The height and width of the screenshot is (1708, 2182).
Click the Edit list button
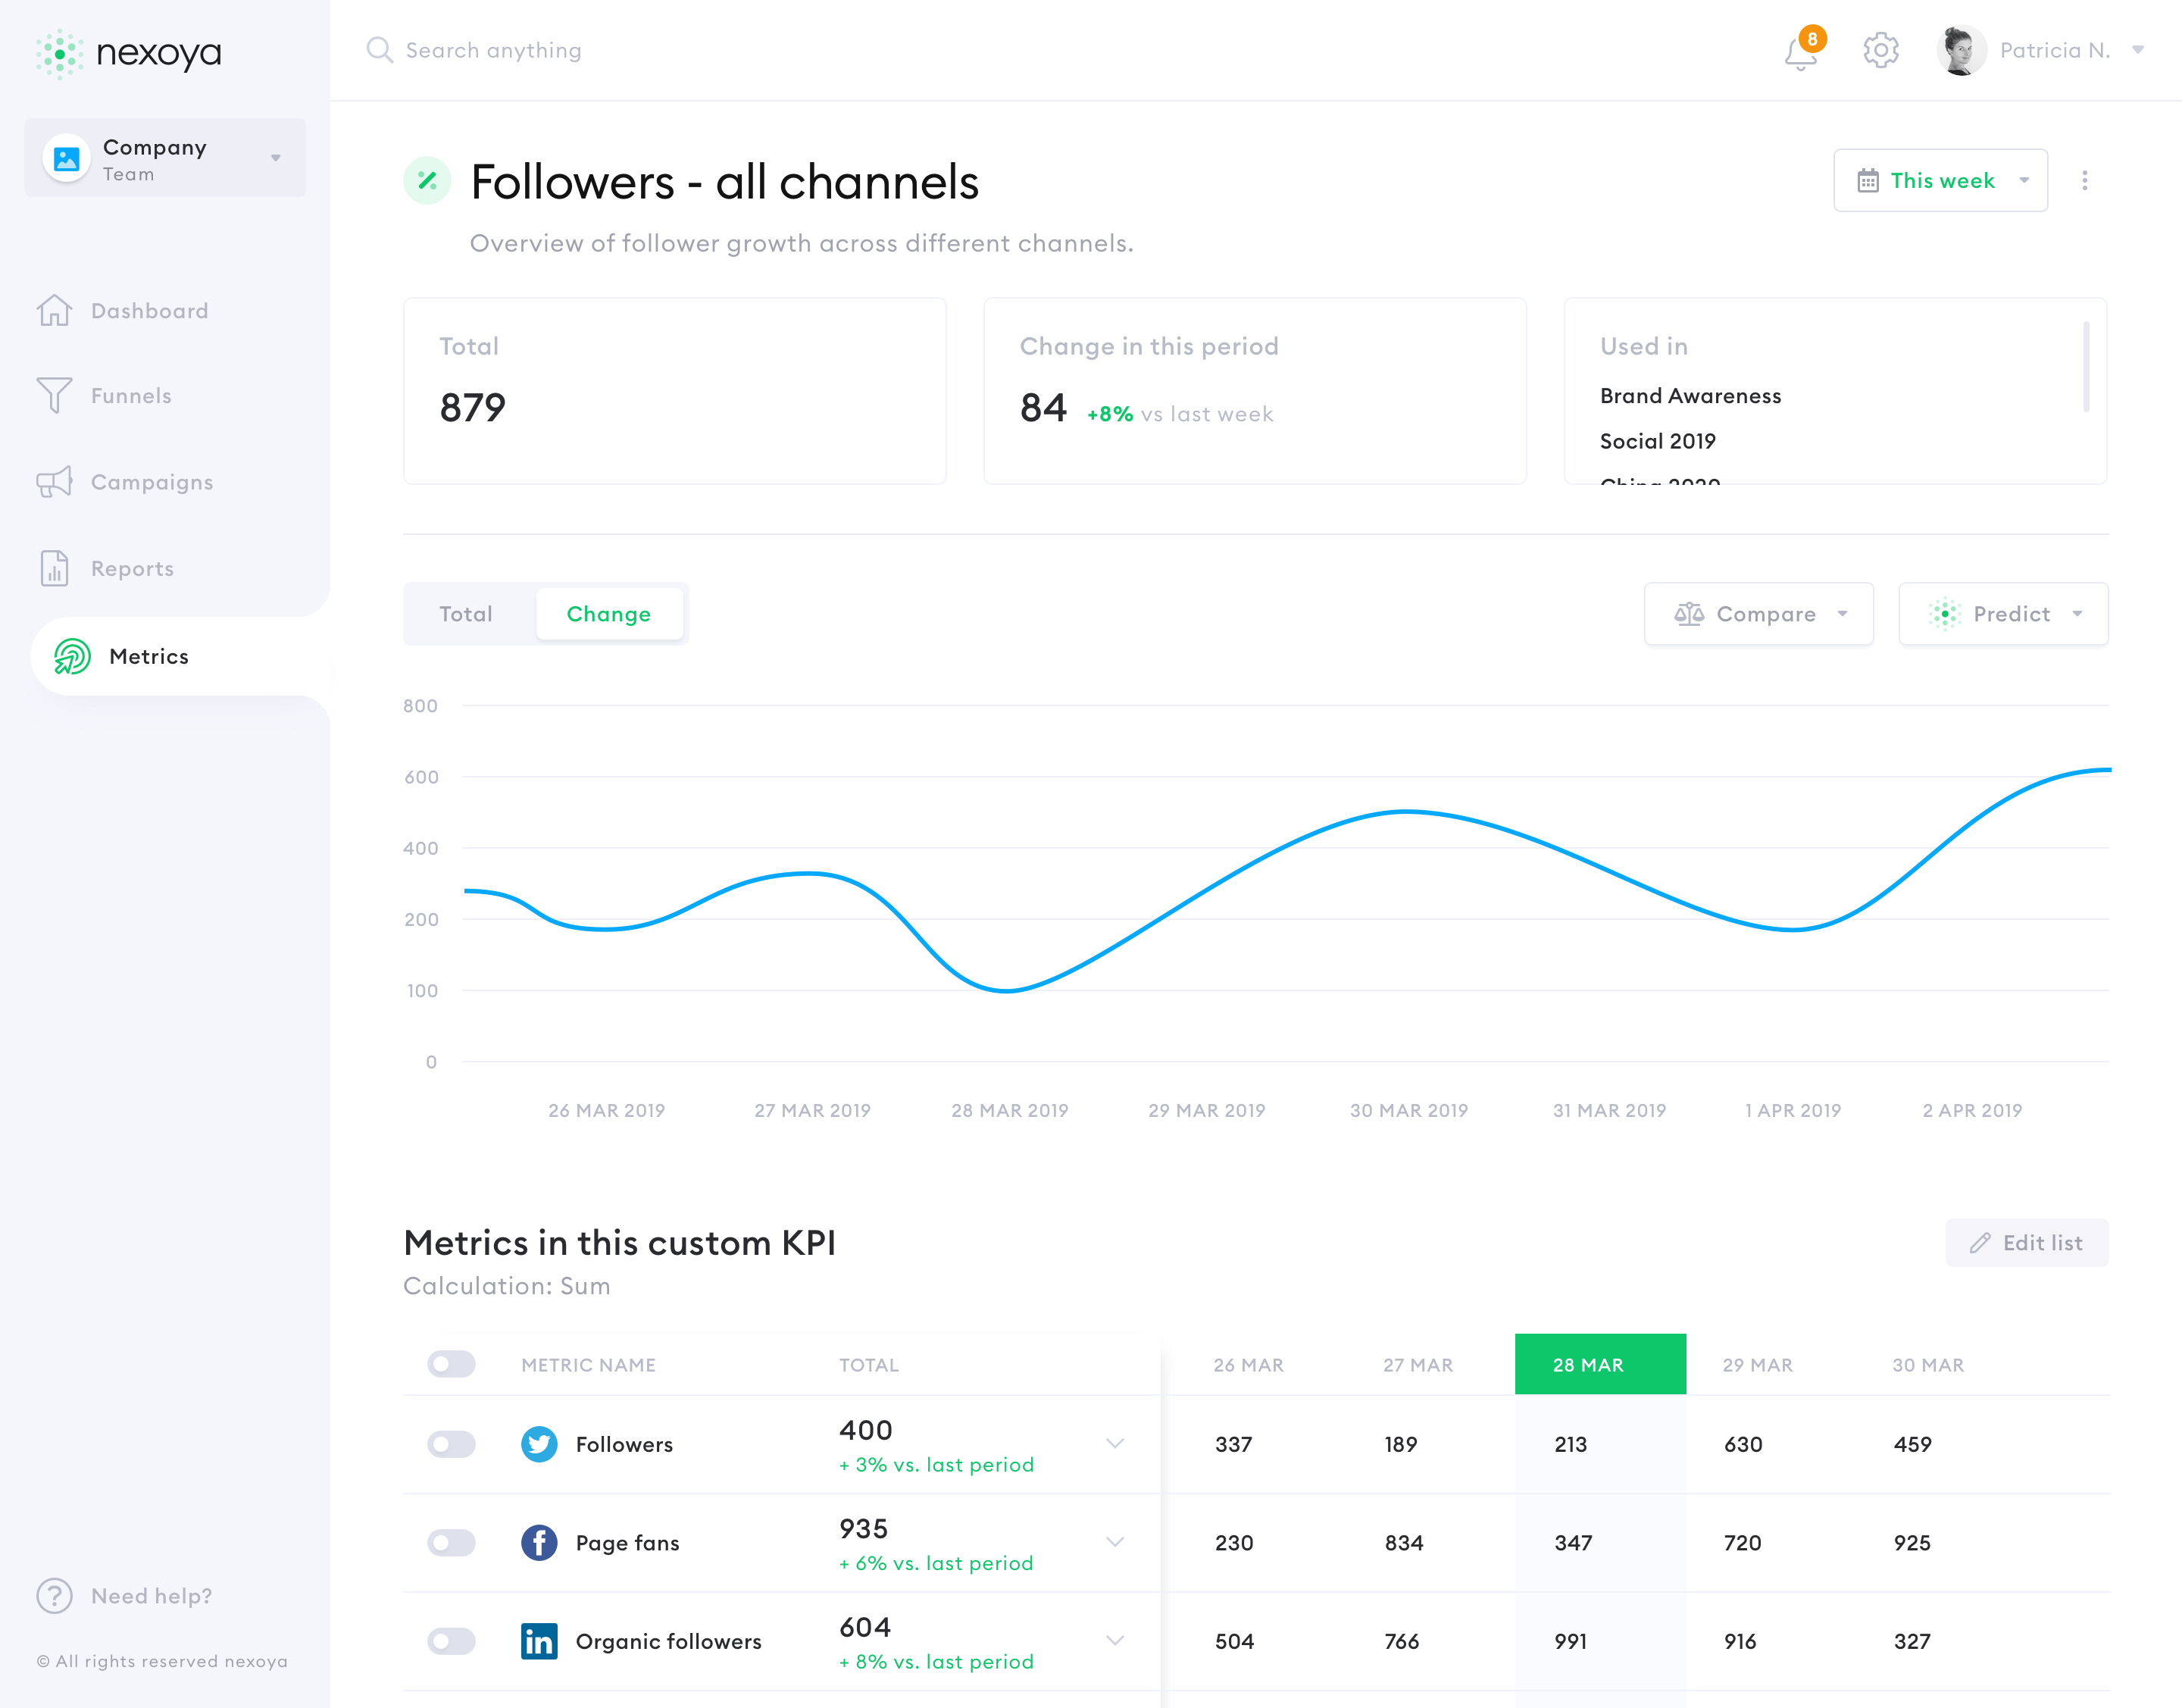(2026, 1243)
